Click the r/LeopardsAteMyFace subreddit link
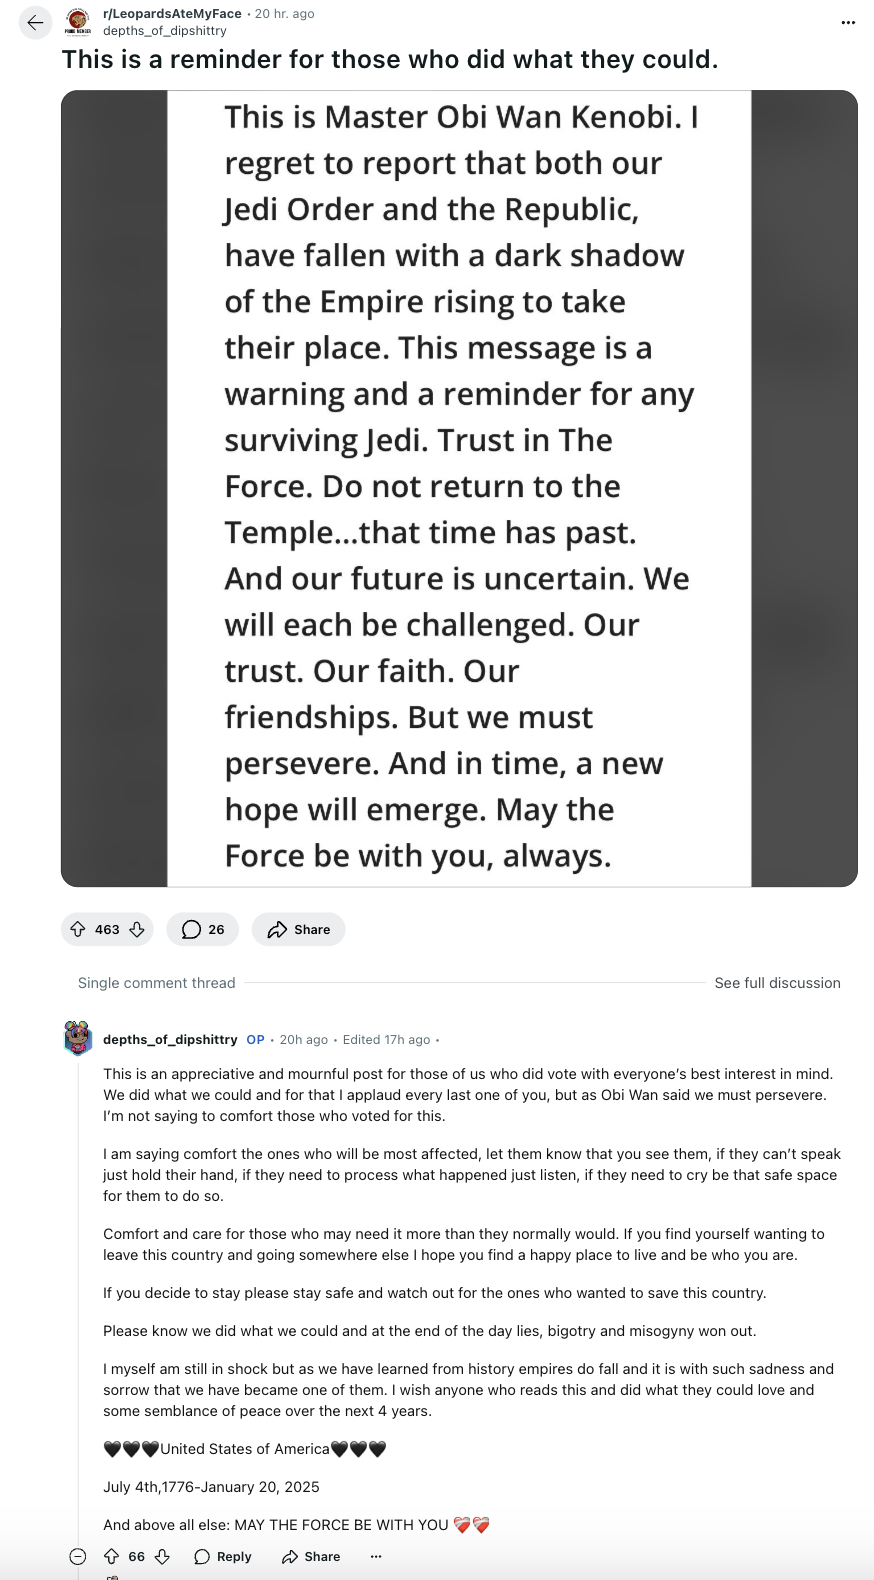Screen dimensions: 874x1580 (x=172, y=14)
